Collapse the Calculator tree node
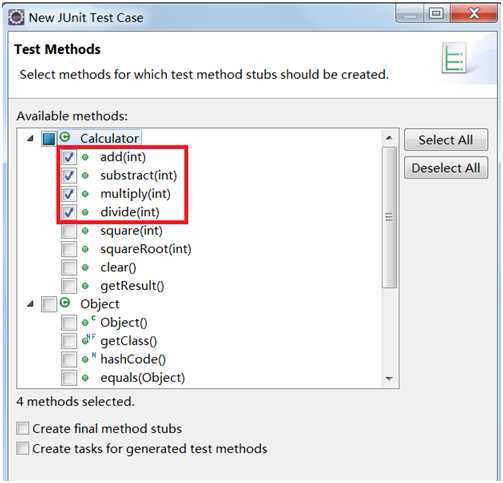This screenshot has width=503, height=483. coord(30,138)
